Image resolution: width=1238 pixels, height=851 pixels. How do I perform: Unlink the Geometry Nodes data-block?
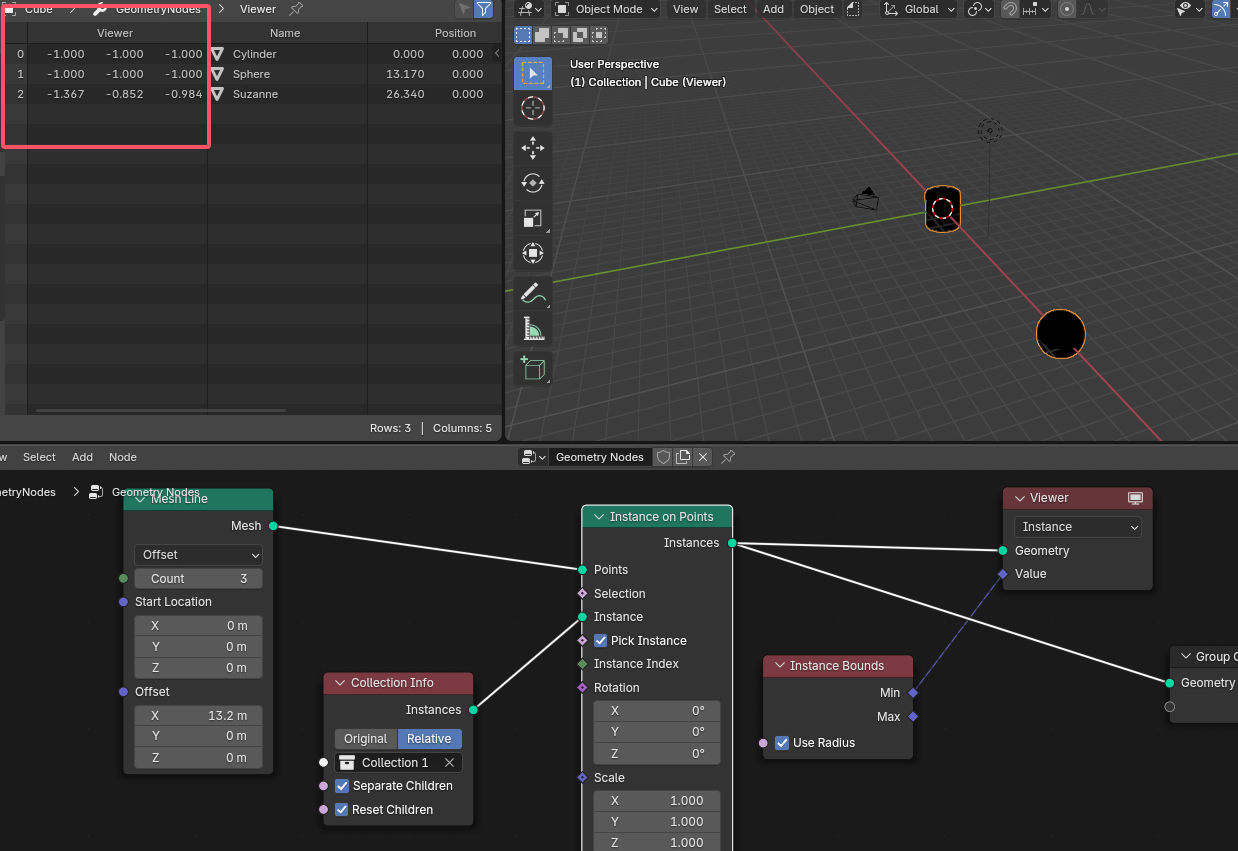coord(704,457)
